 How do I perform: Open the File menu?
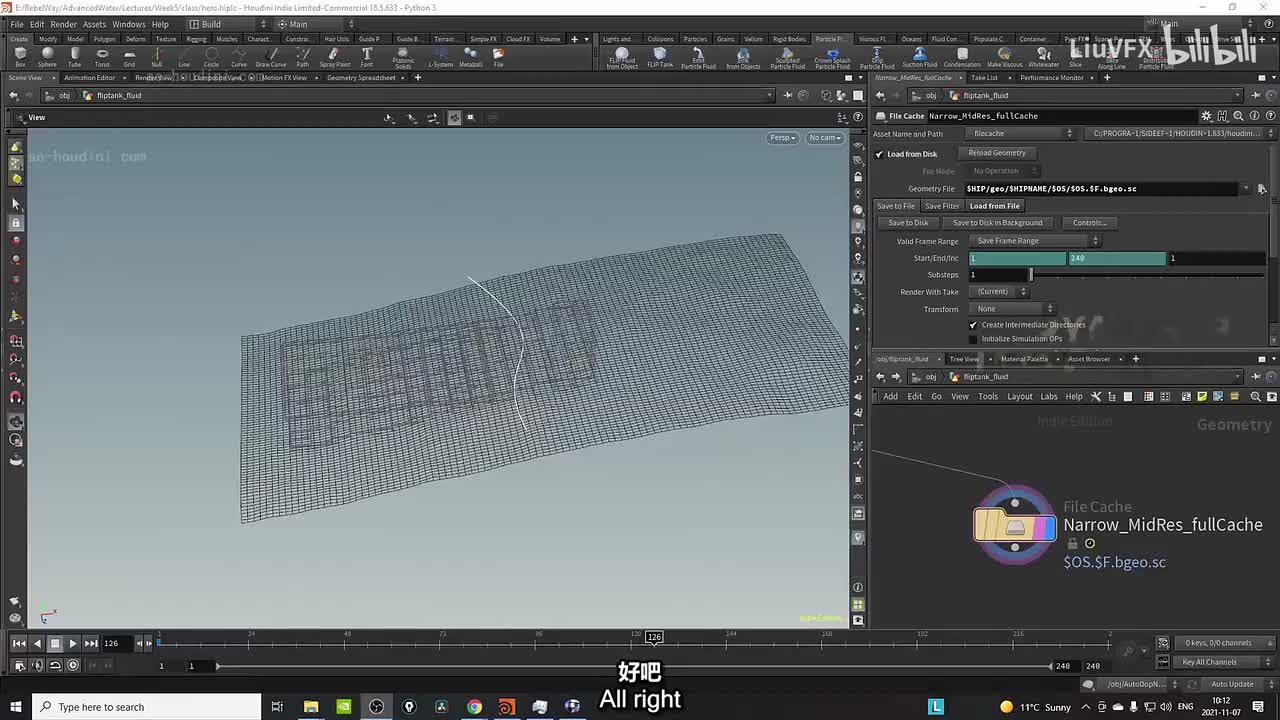(17, 24)
